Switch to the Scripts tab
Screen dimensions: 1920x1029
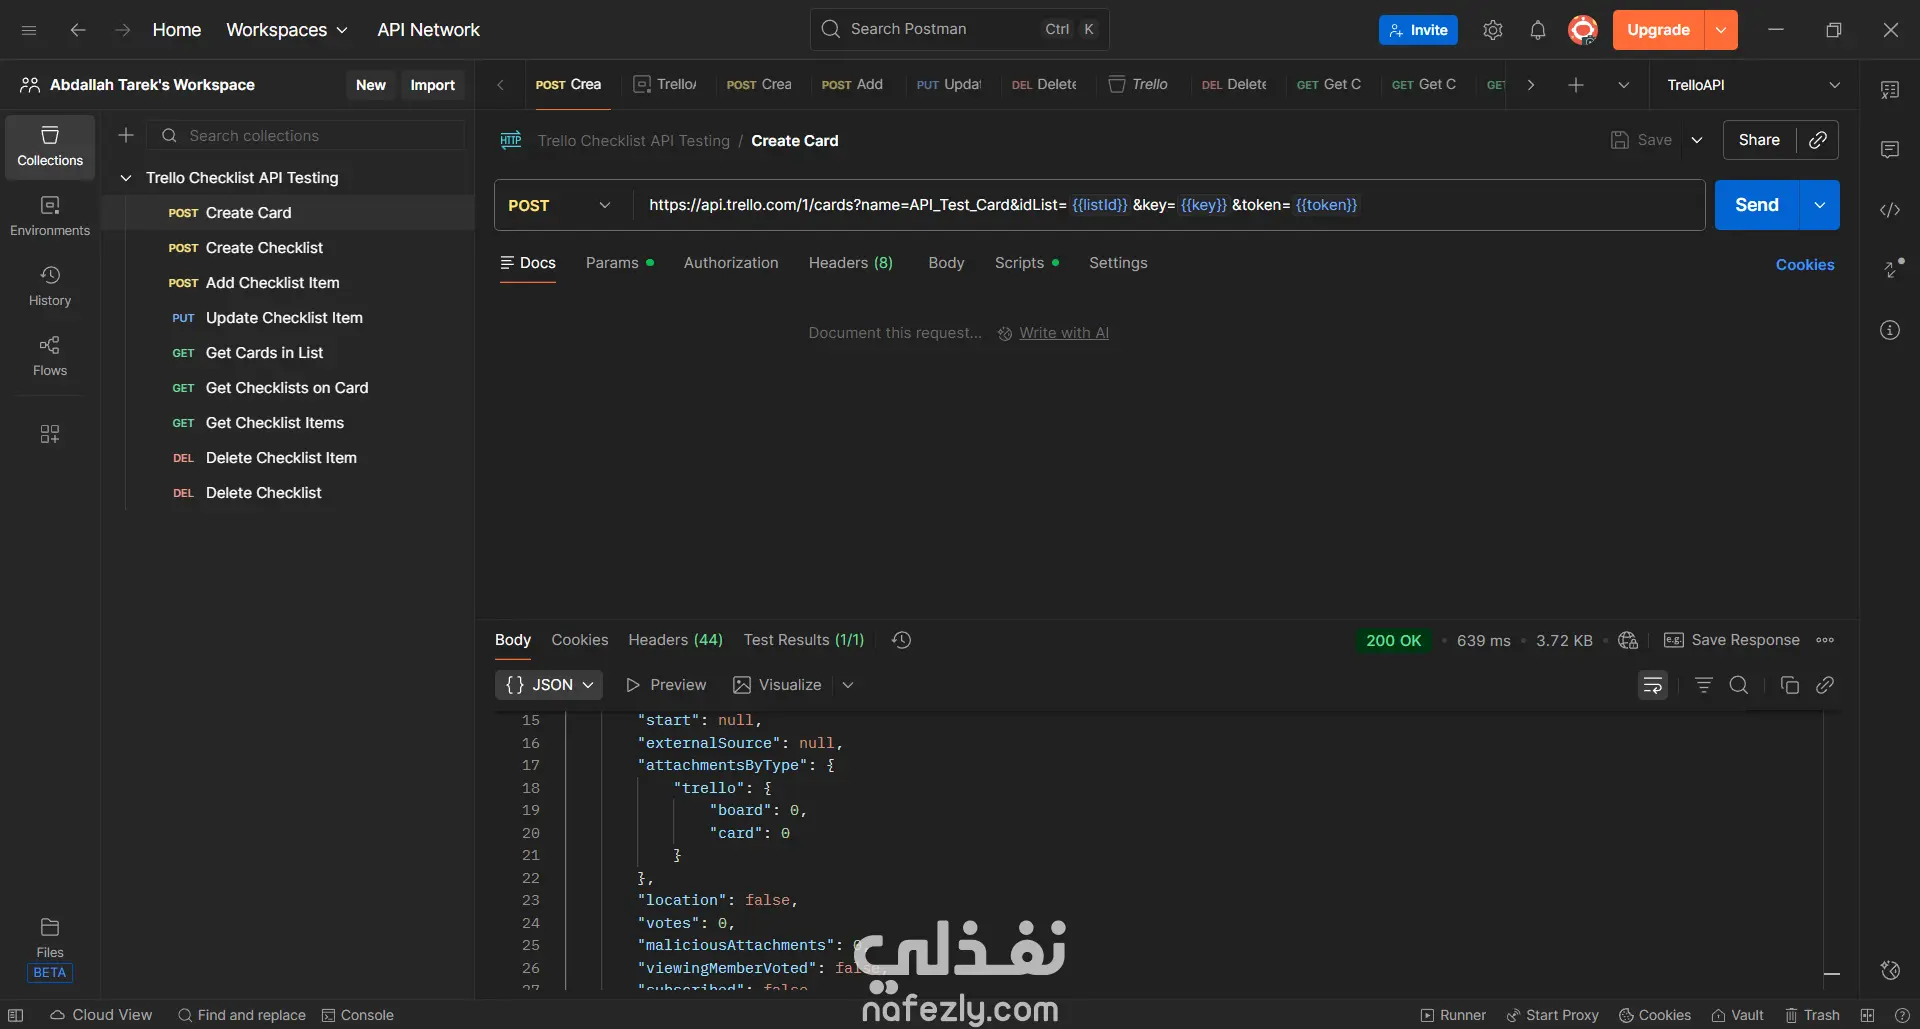click(x=1026, y=263)
